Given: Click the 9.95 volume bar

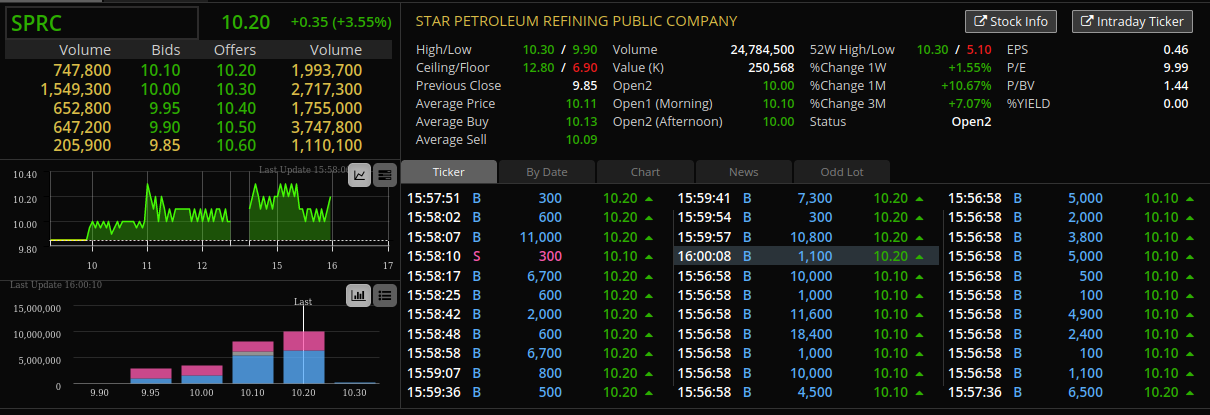Looking at the screenshot, I should pos(150,375).
